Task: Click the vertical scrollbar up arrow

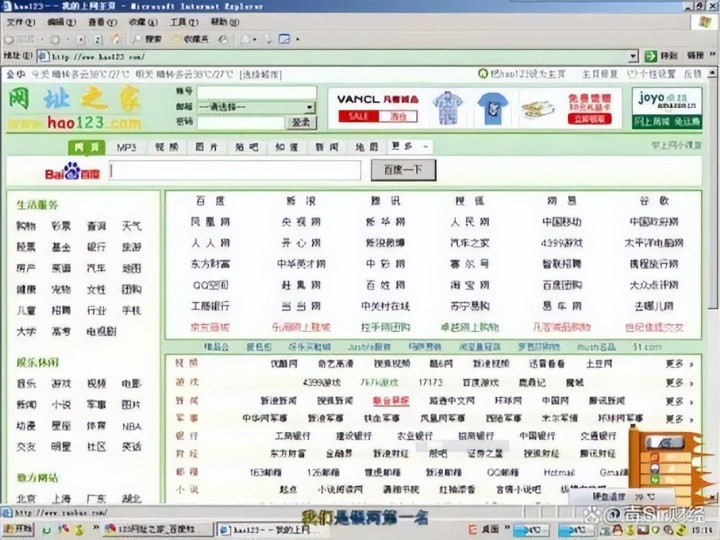Action: coord(712,73)
